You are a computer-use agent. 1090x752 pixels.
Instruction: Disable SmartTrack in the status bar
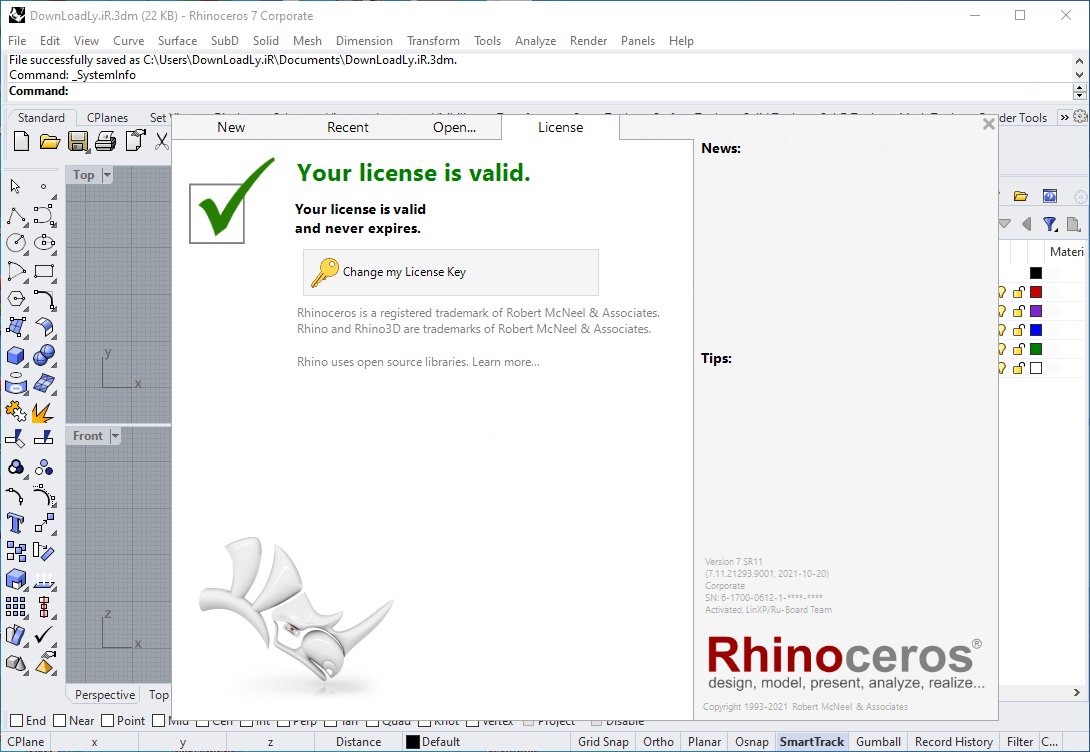click(x=811, y=741)
